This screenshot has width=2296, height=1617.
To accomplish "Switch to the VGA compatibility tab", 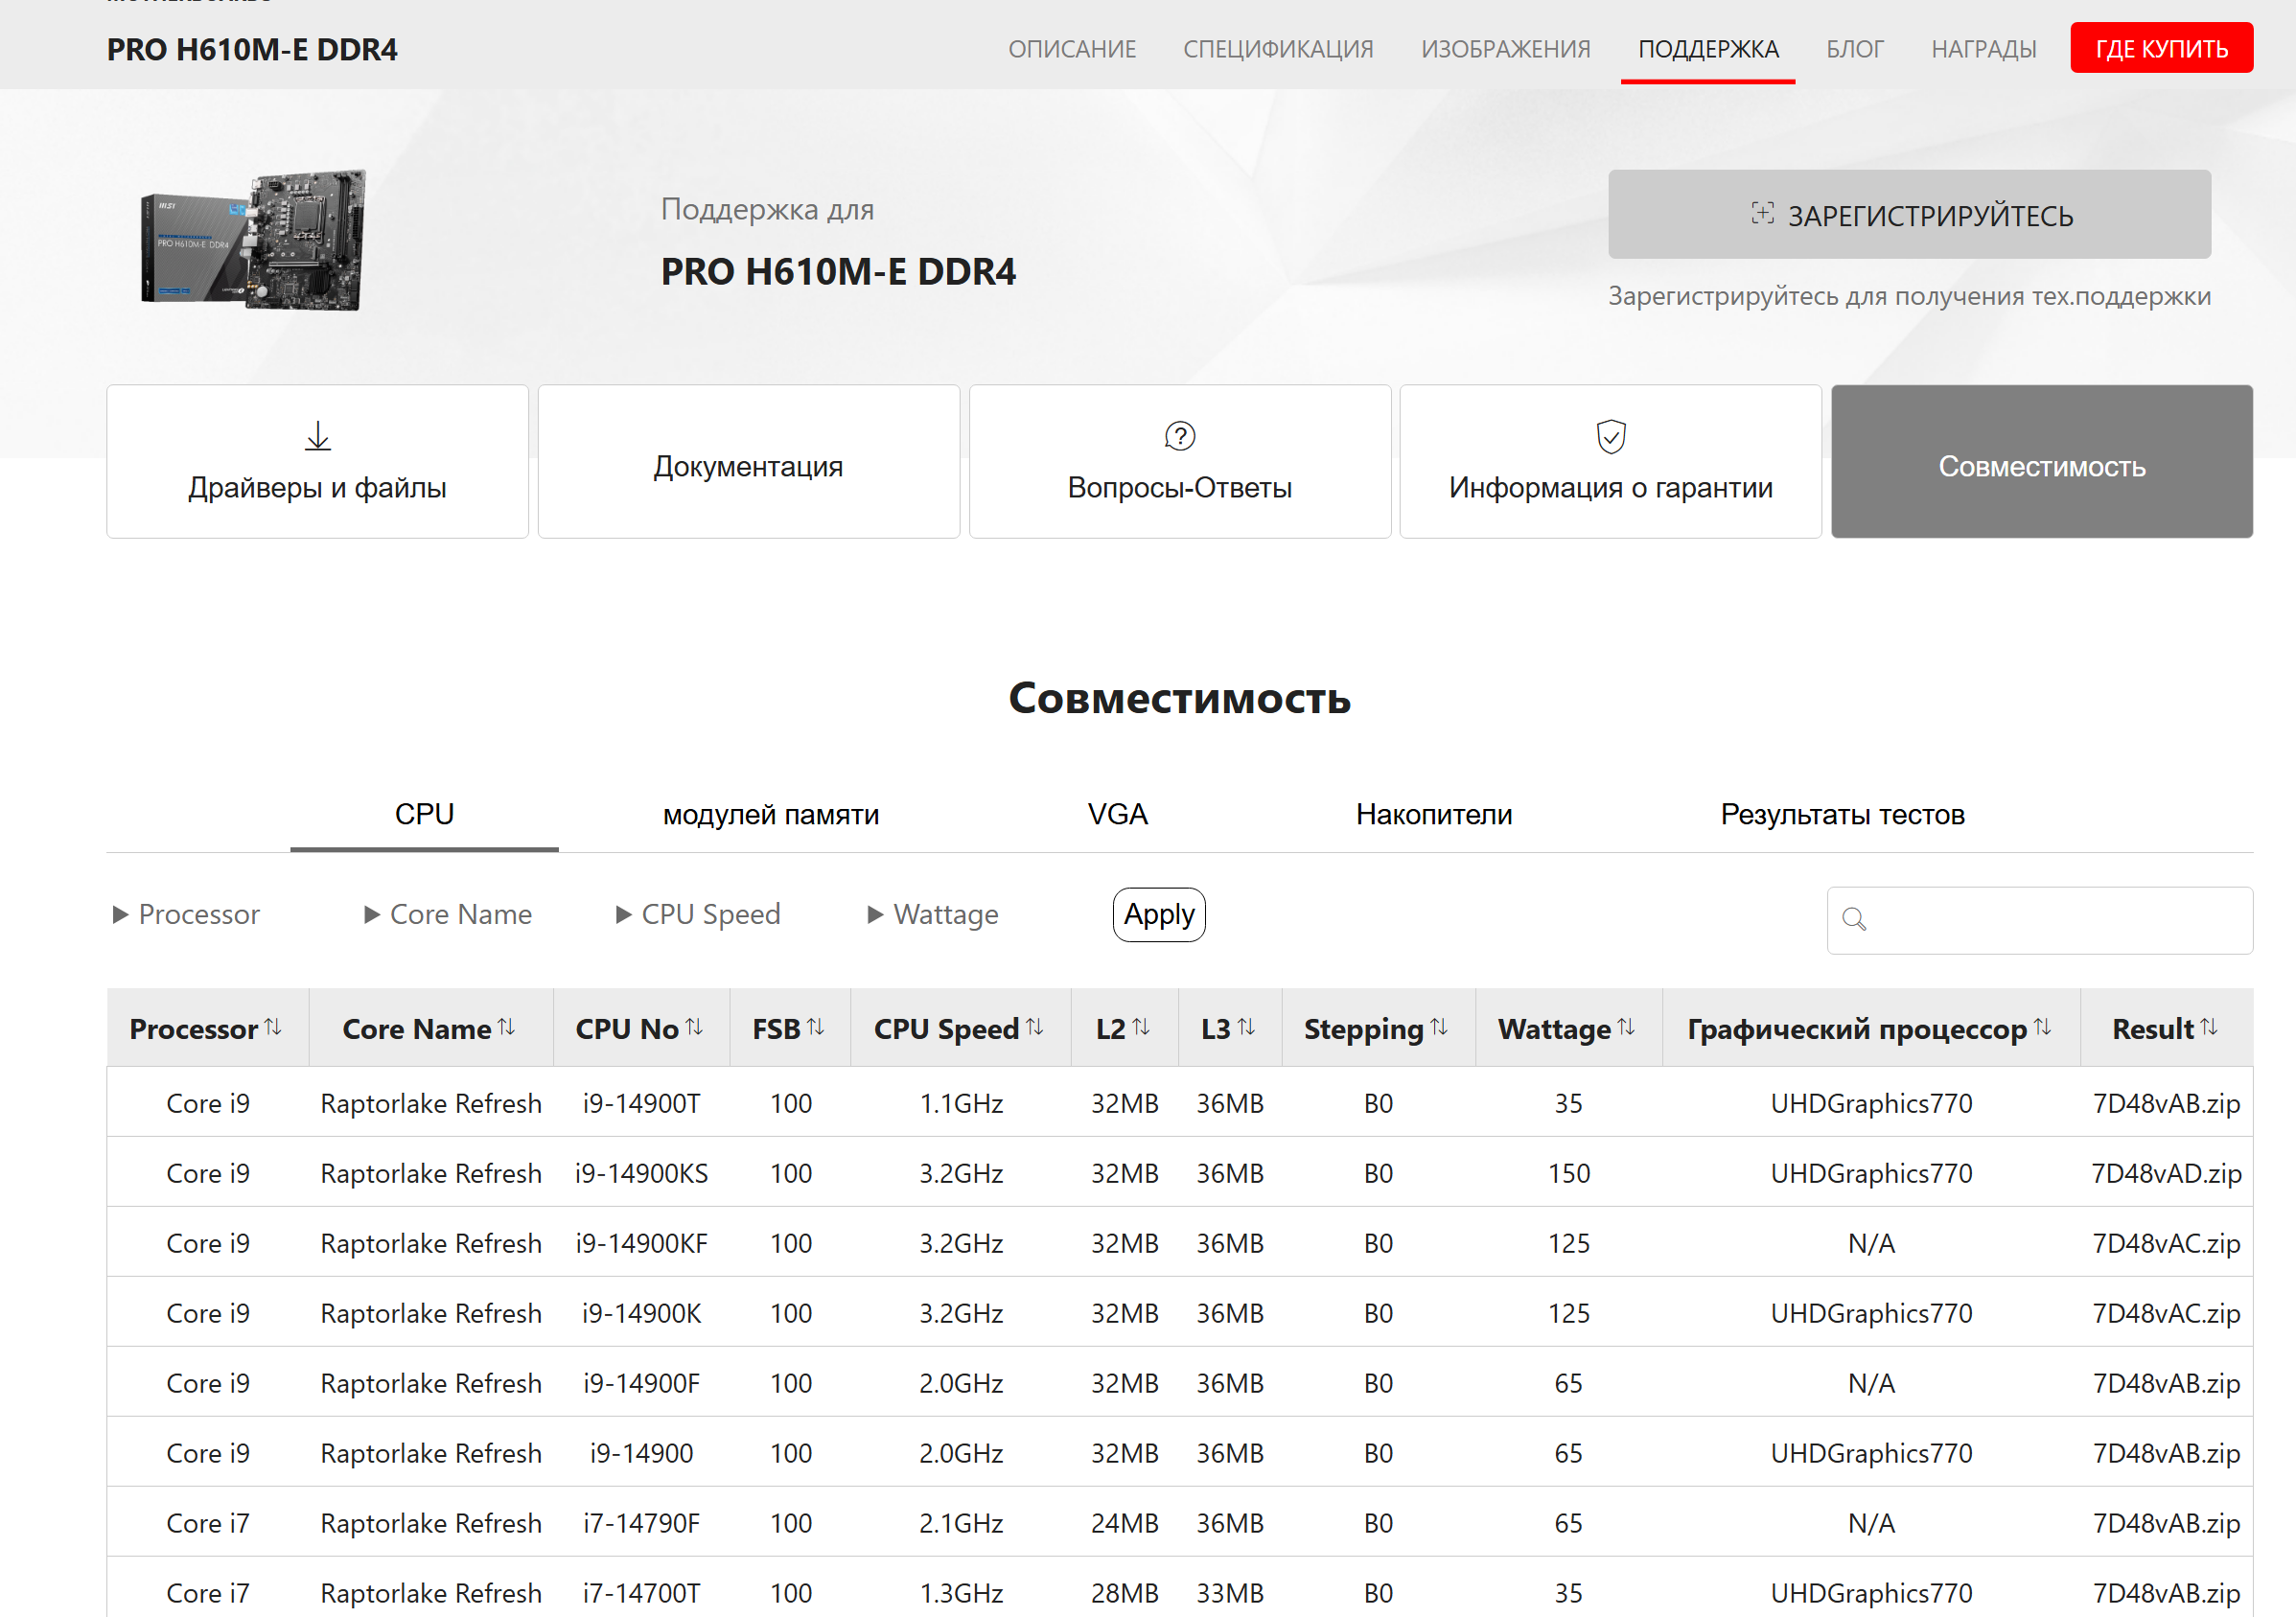I will pos(1117,814).
